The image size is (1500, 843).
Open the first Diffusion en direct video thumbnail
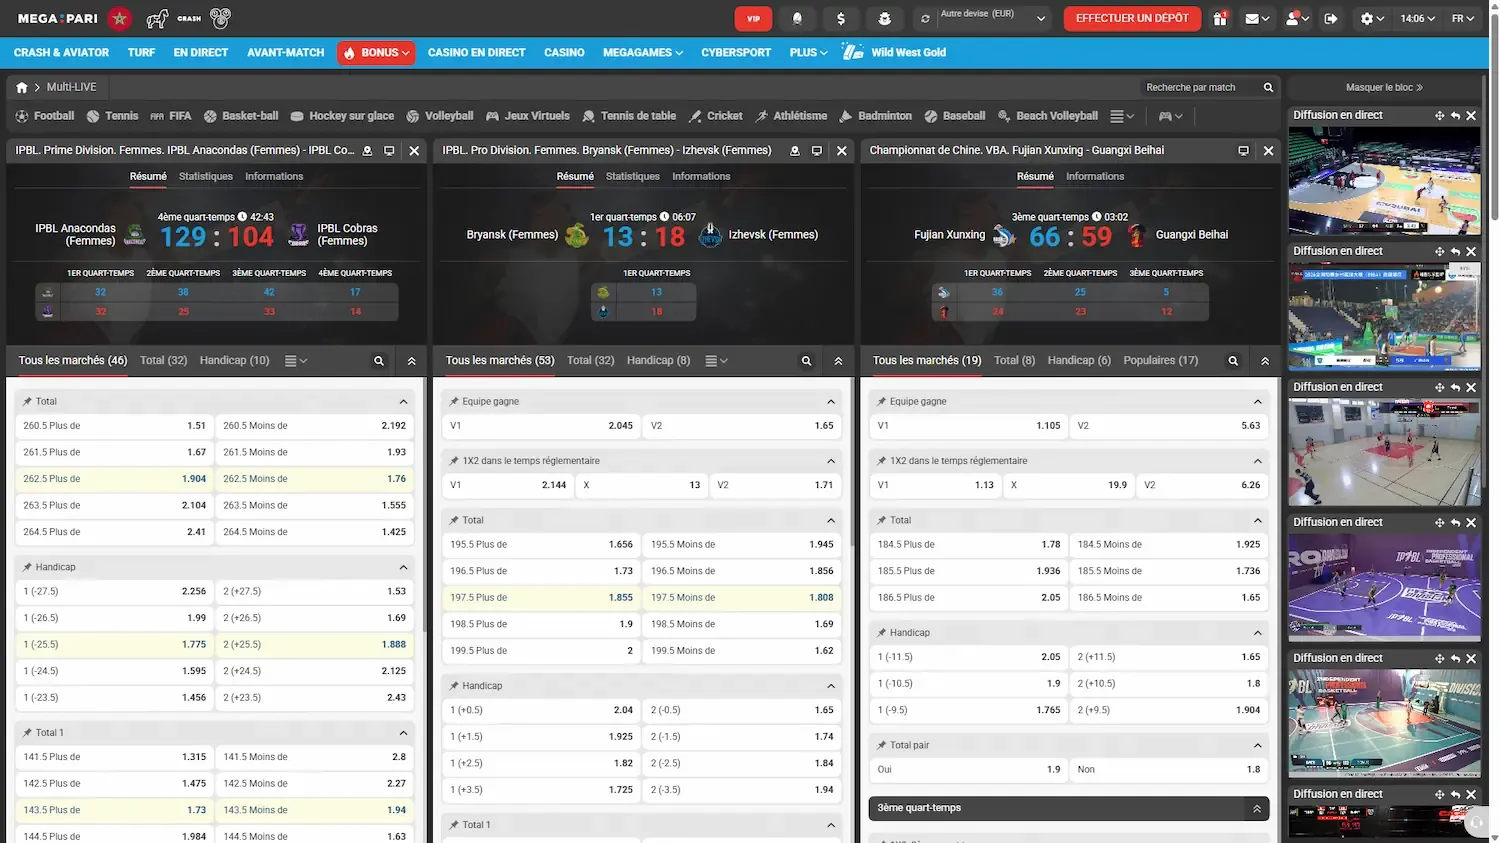pos(1384,181)
